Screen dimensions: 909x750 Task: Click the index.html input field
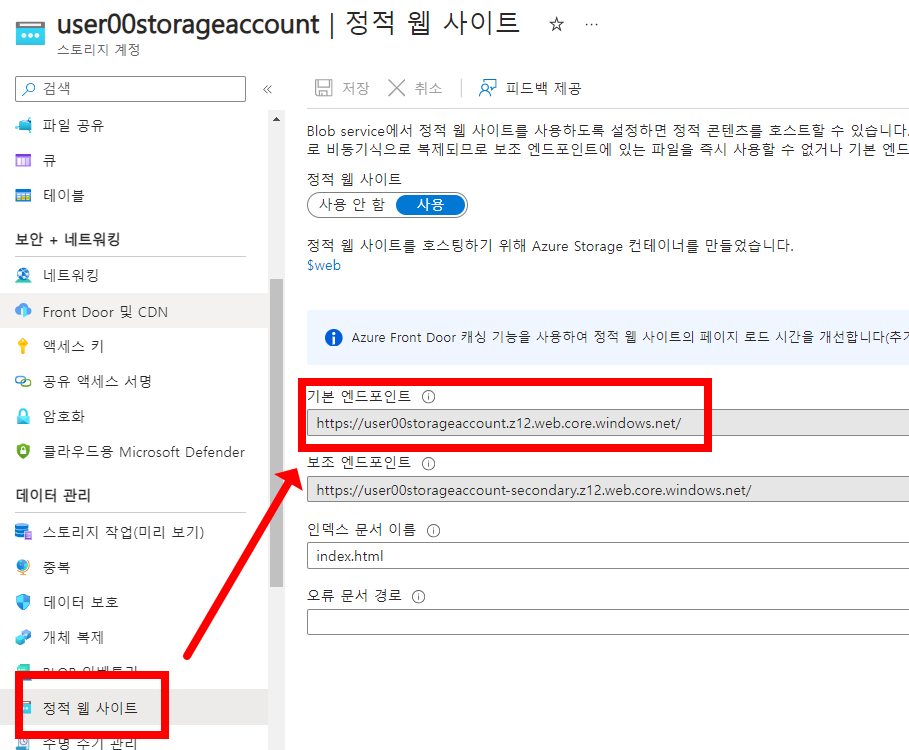point(608,556)
